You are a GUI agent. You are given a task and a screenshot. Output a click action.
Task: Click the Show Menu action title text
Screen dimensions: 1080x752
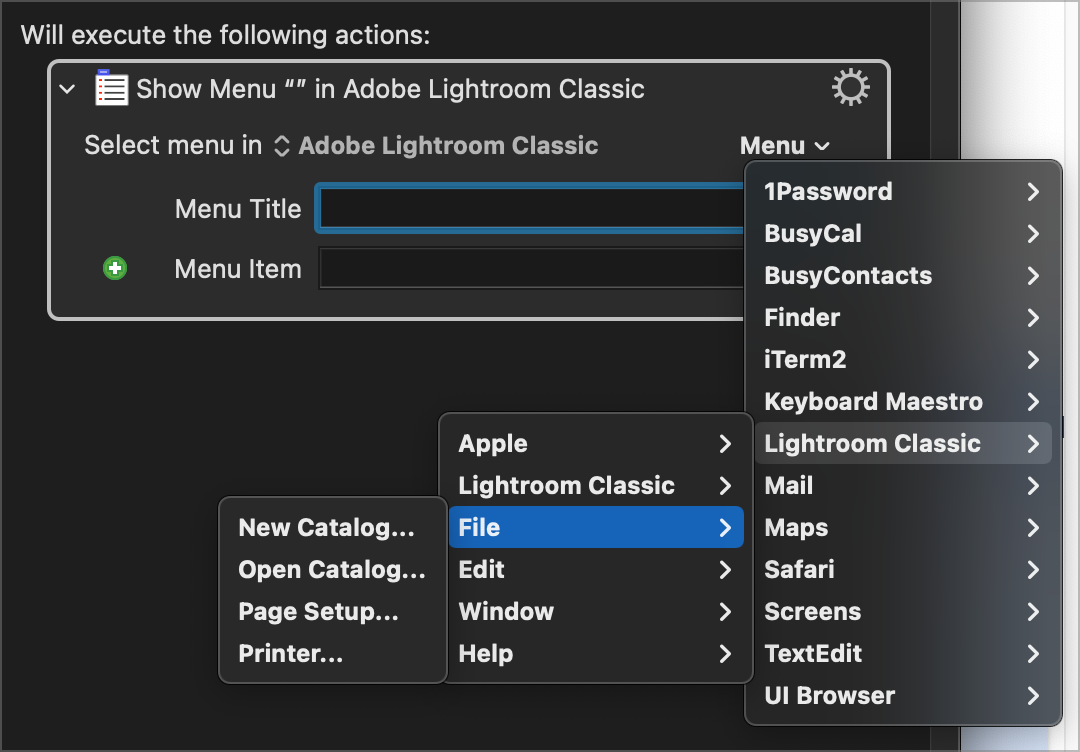390,89
